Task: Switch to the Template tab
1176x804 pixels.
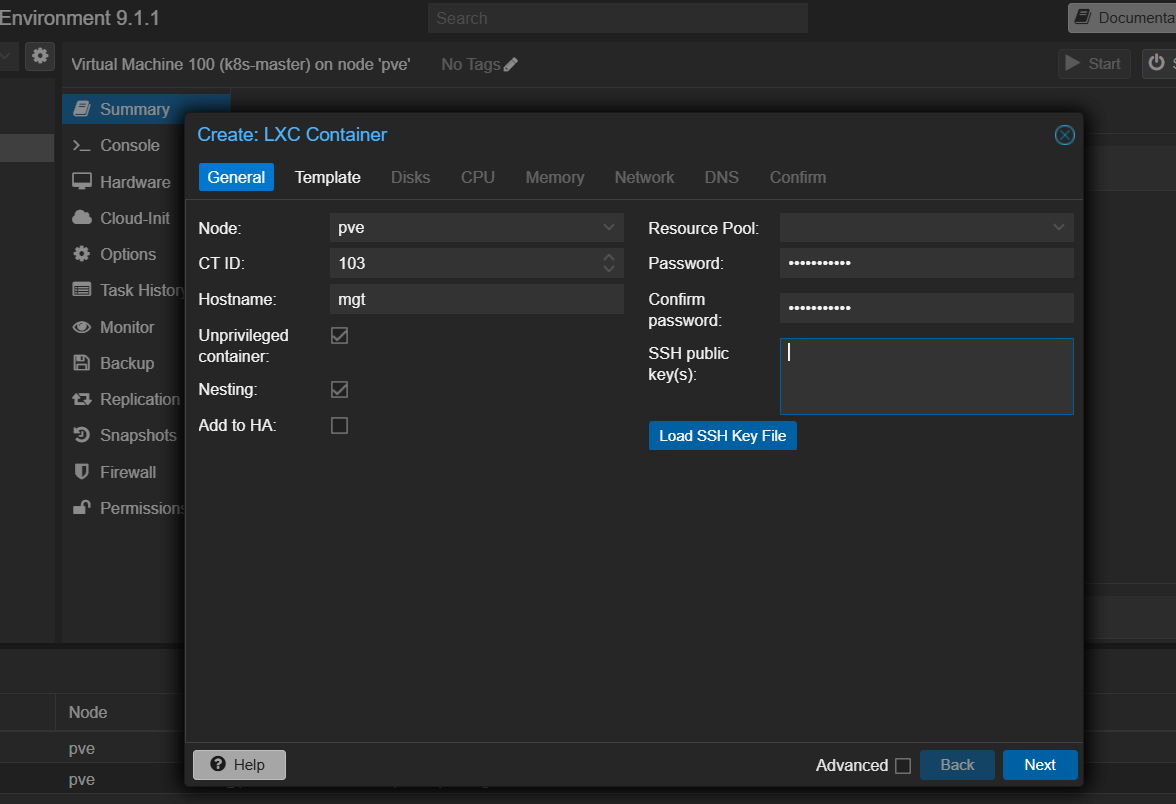Action: [328, 177]
